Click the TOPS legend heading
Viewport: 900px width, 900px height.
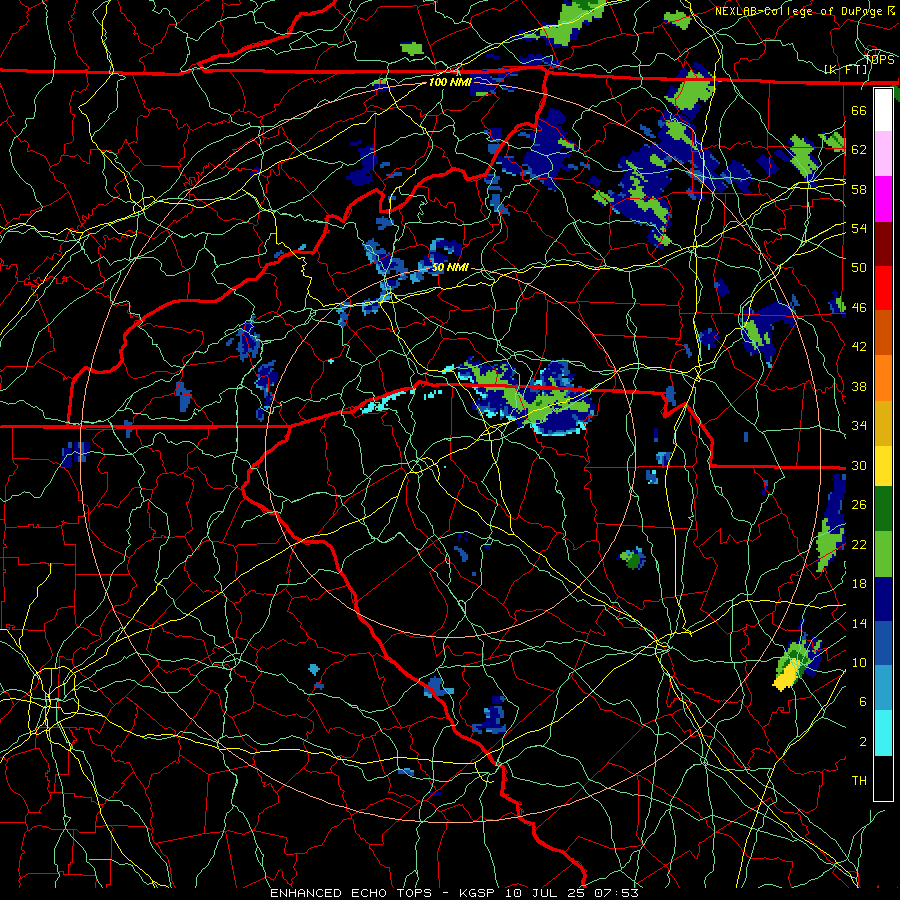pos(879,60)
